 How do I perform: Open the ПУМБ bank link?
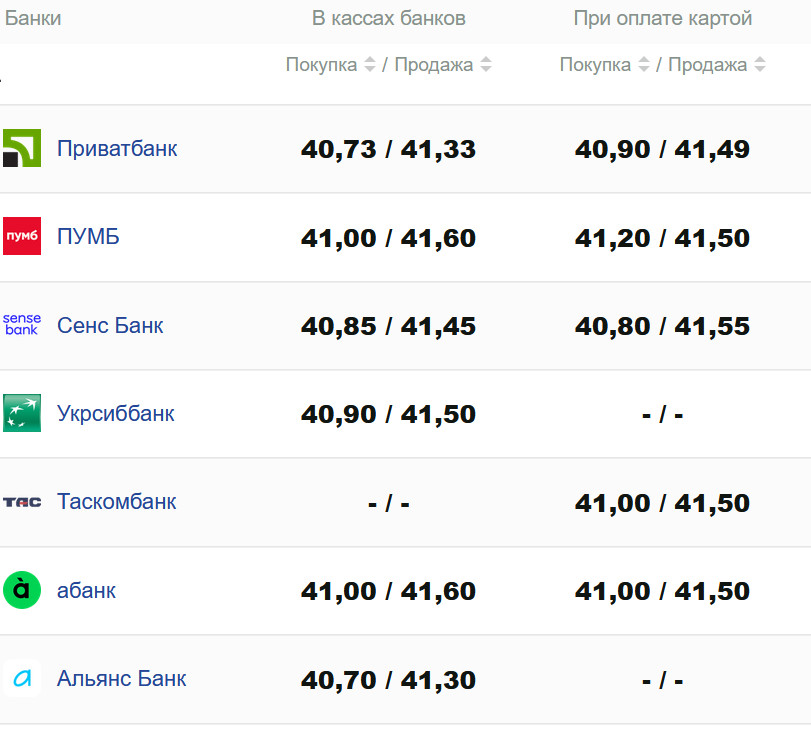88,237
